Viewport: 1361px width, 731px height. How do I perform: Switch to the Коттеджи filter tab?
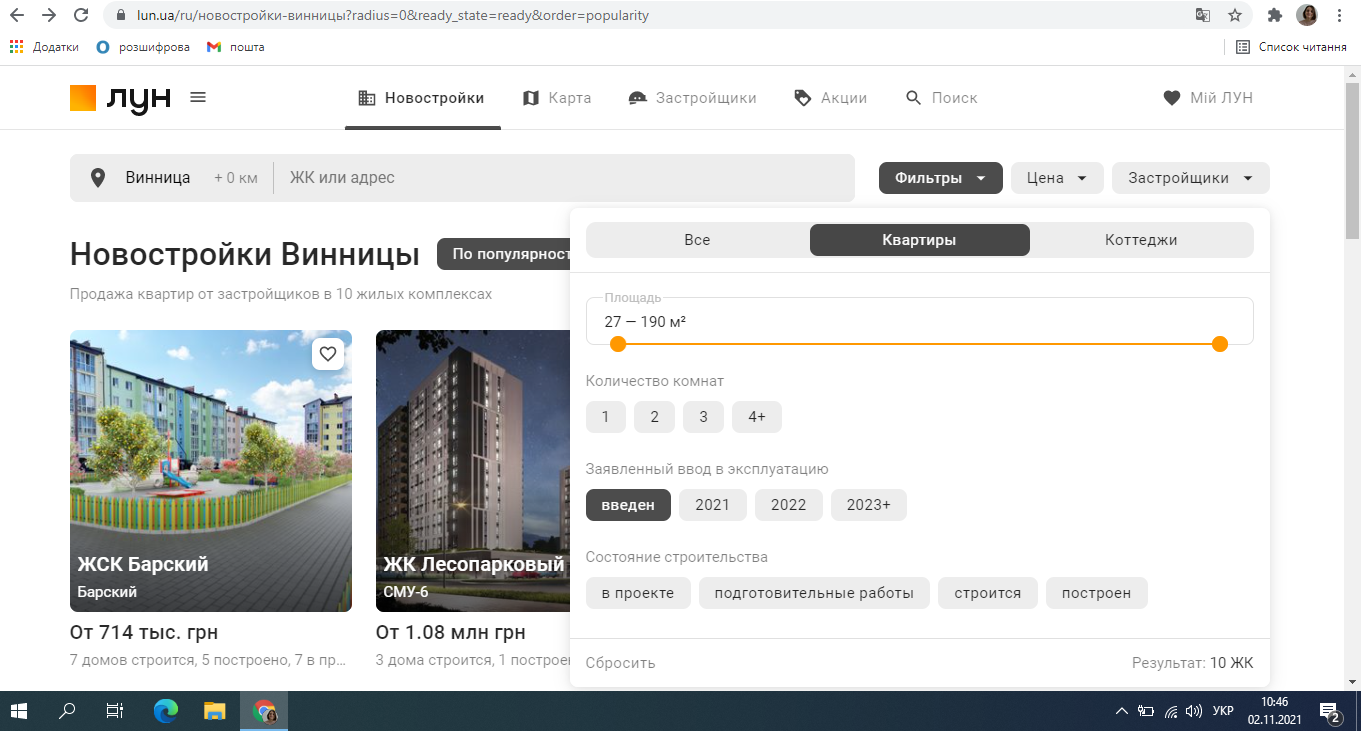click(1141, 240)
